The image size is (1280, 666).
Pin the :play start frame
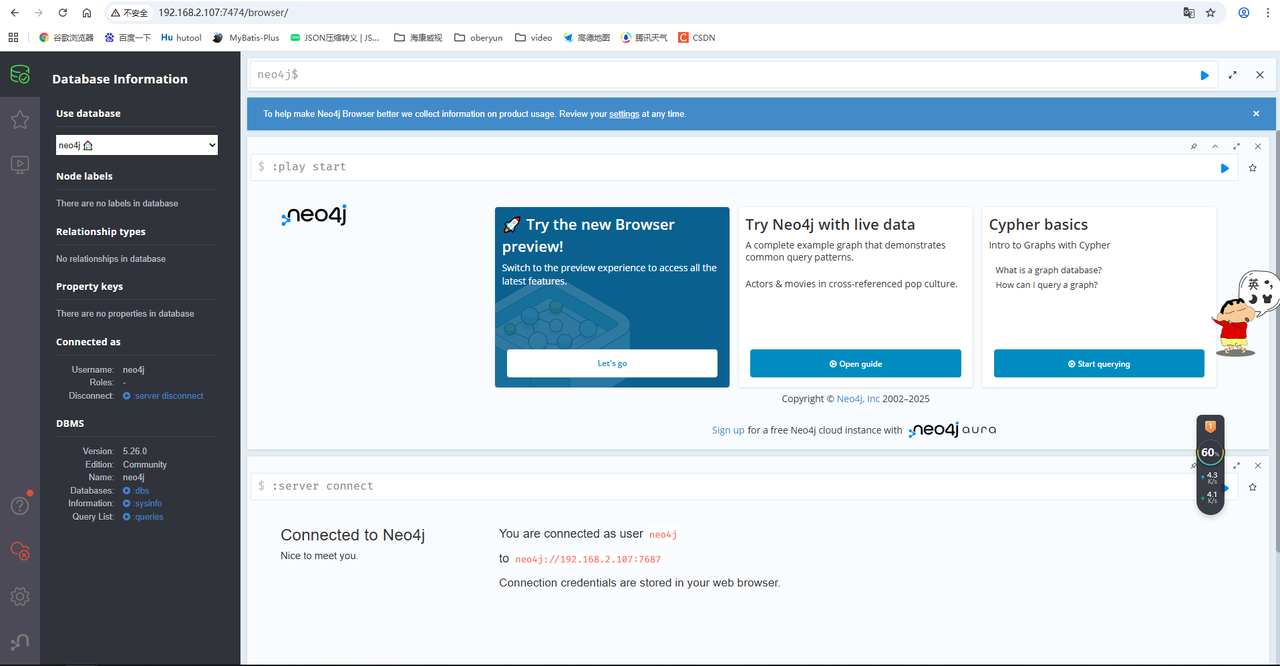1193,146
